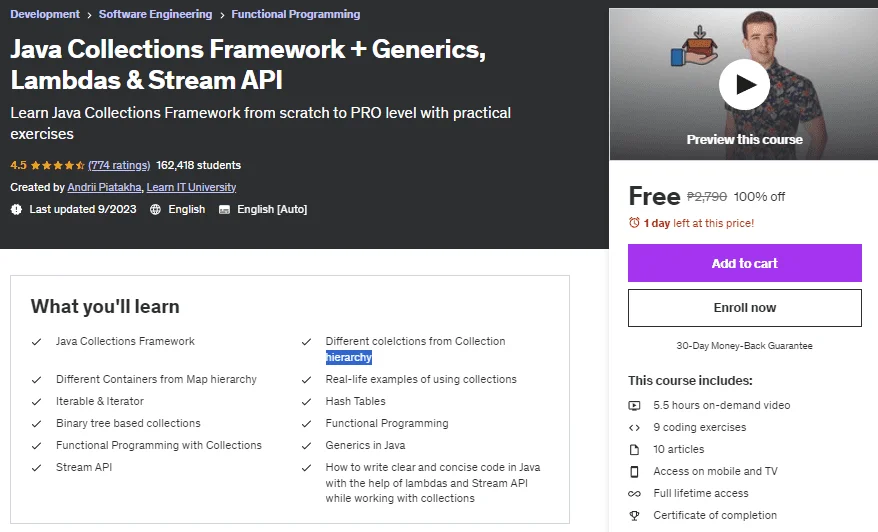Viewport: 878px width, 532px height.
Task: Click the articles document icon
Action: pos(634,450)
